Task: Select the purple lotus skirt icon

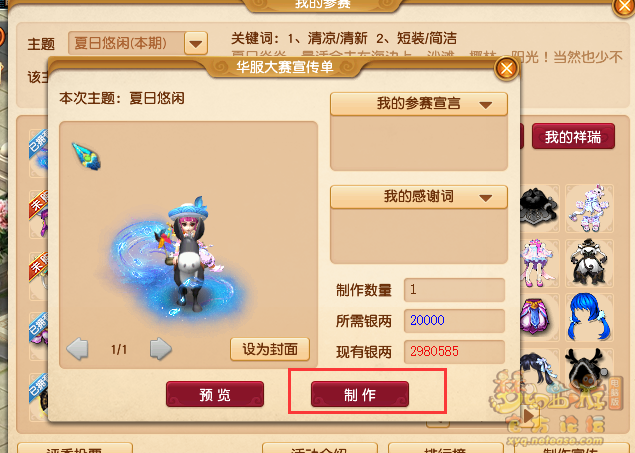Action: [539, 317]
